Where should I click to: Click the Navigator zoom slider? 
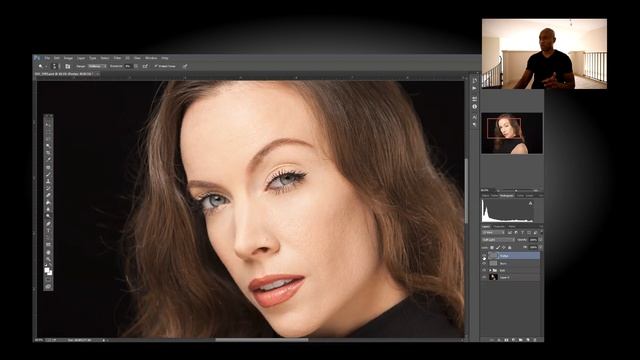[x=516, y=190]
